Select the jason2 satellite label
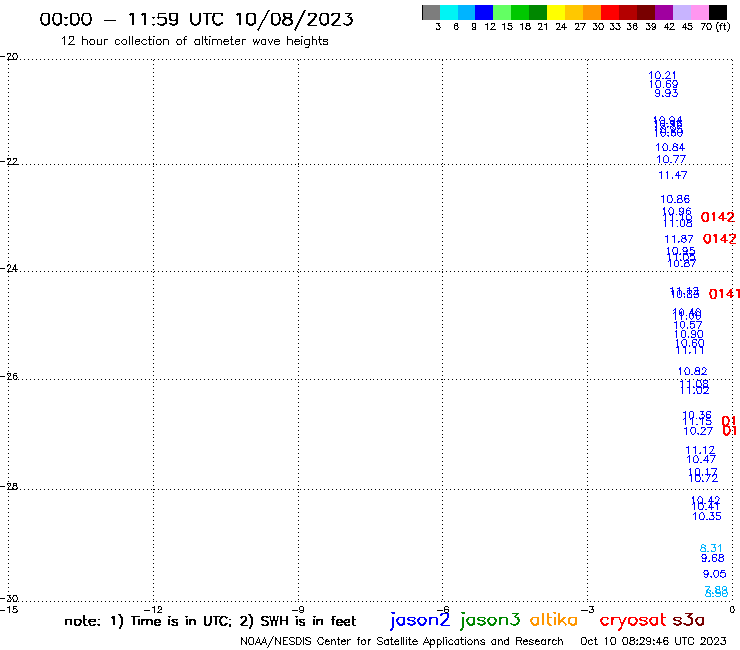The image size is (740, 650). pos(420,620)
